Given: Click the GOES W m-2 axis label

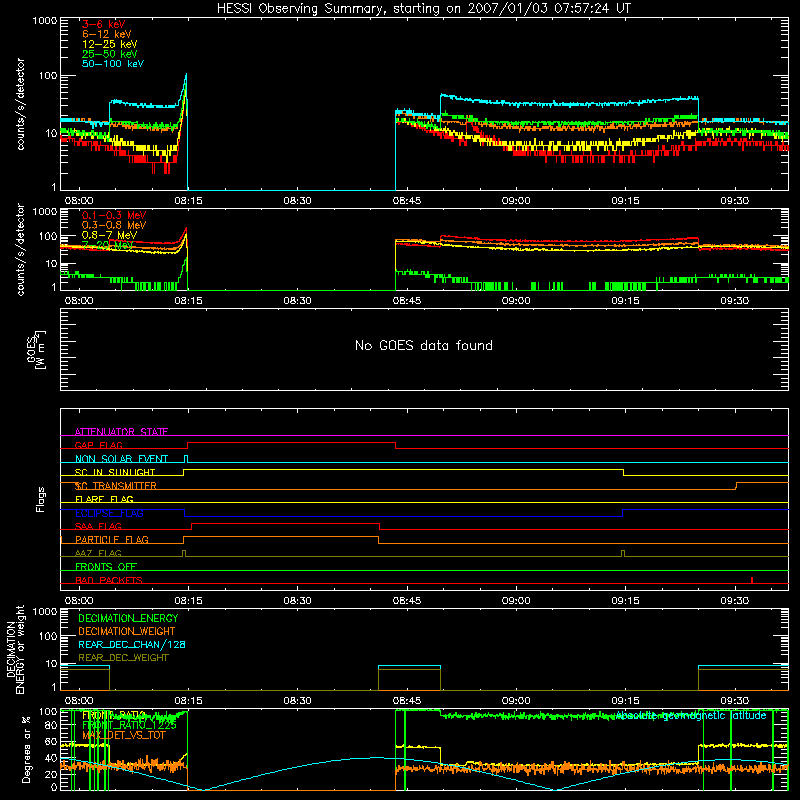Looking at the screenshot, I should [x=36, y=350].
